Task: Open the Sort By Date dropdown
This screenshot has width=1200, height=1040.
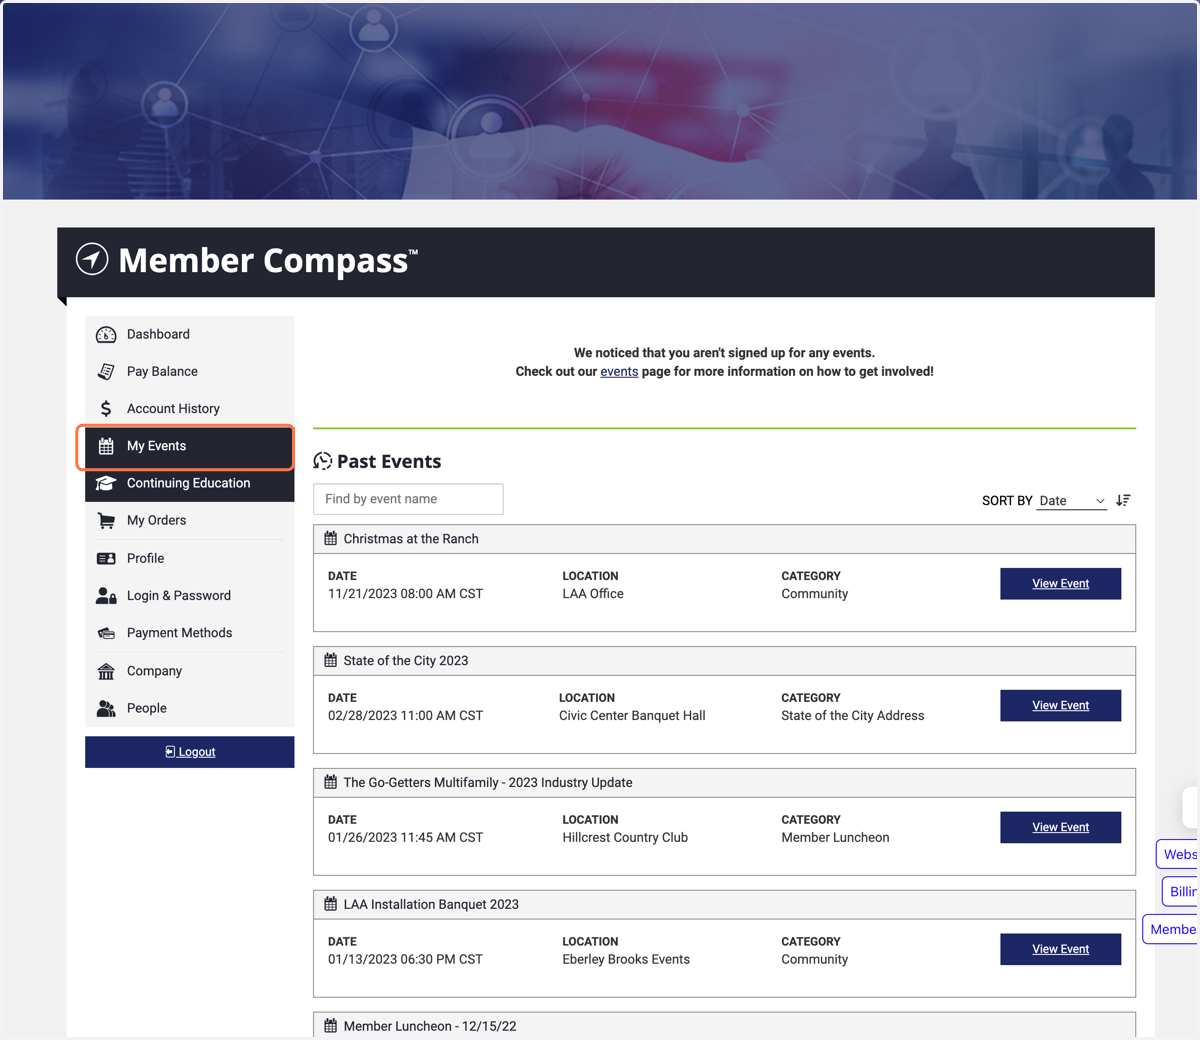Action: point(1071,500)
